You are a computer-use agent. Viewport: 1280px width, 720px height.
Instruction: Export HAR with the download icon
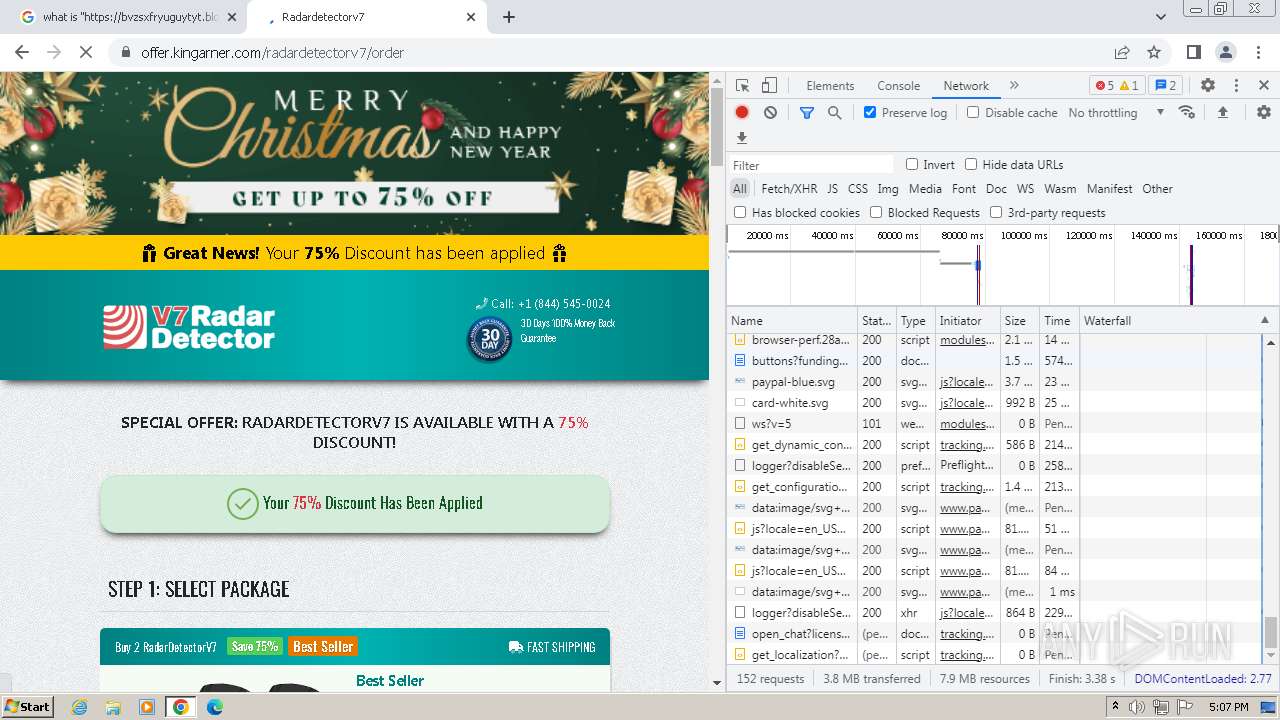pyautogui.click(x=742, y=138)
